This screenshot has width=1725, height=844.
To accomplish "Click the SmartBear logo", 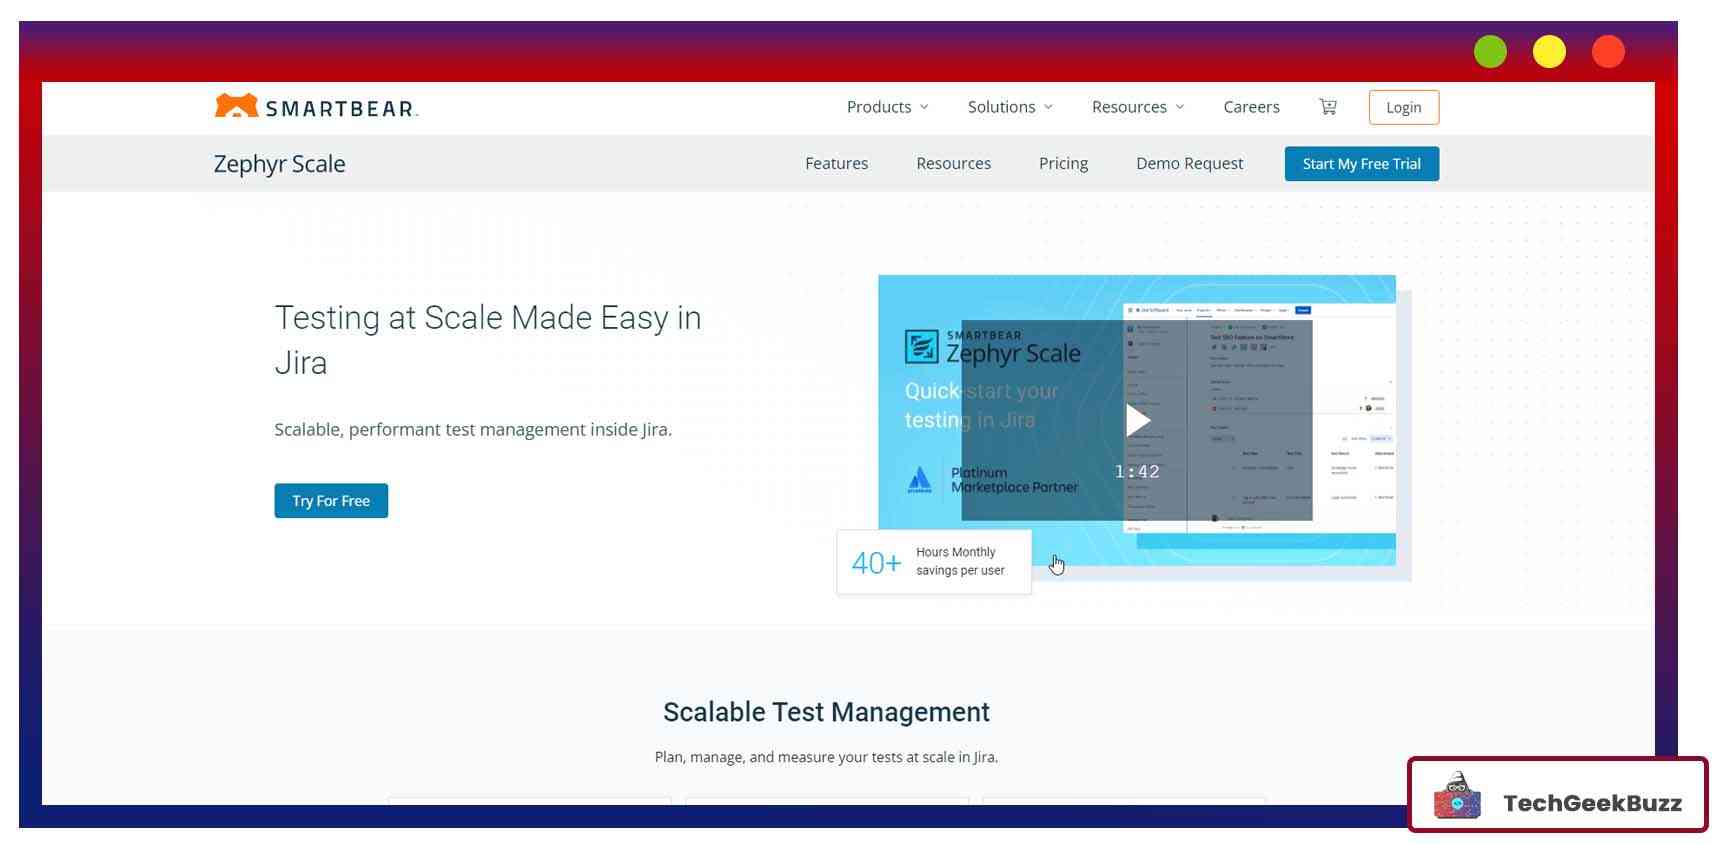I will point(316,107).
